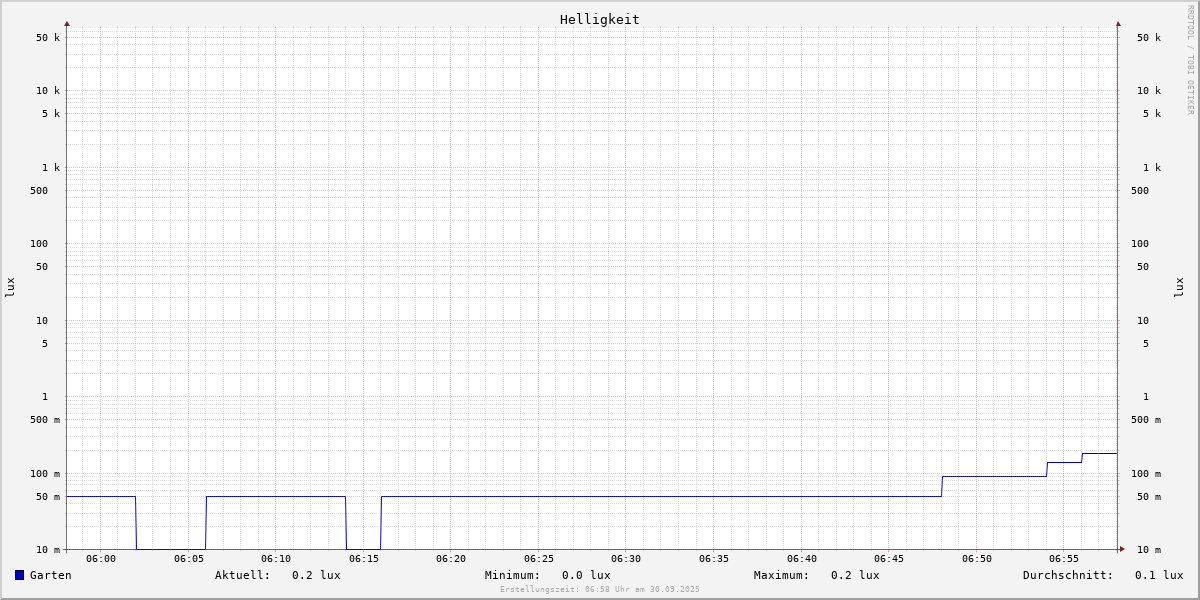Click the 06:00 time axis label
The image size is (1200, 600).
(101, 559)
